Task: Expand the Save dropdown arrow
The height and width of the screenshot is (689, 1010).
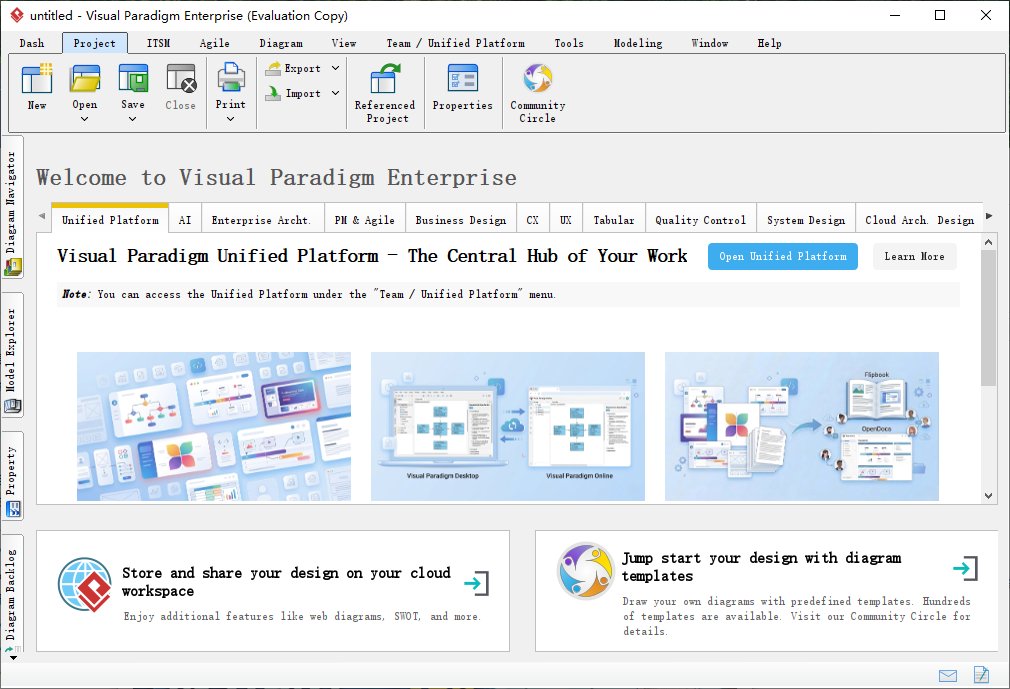Action: coord(133,119)
